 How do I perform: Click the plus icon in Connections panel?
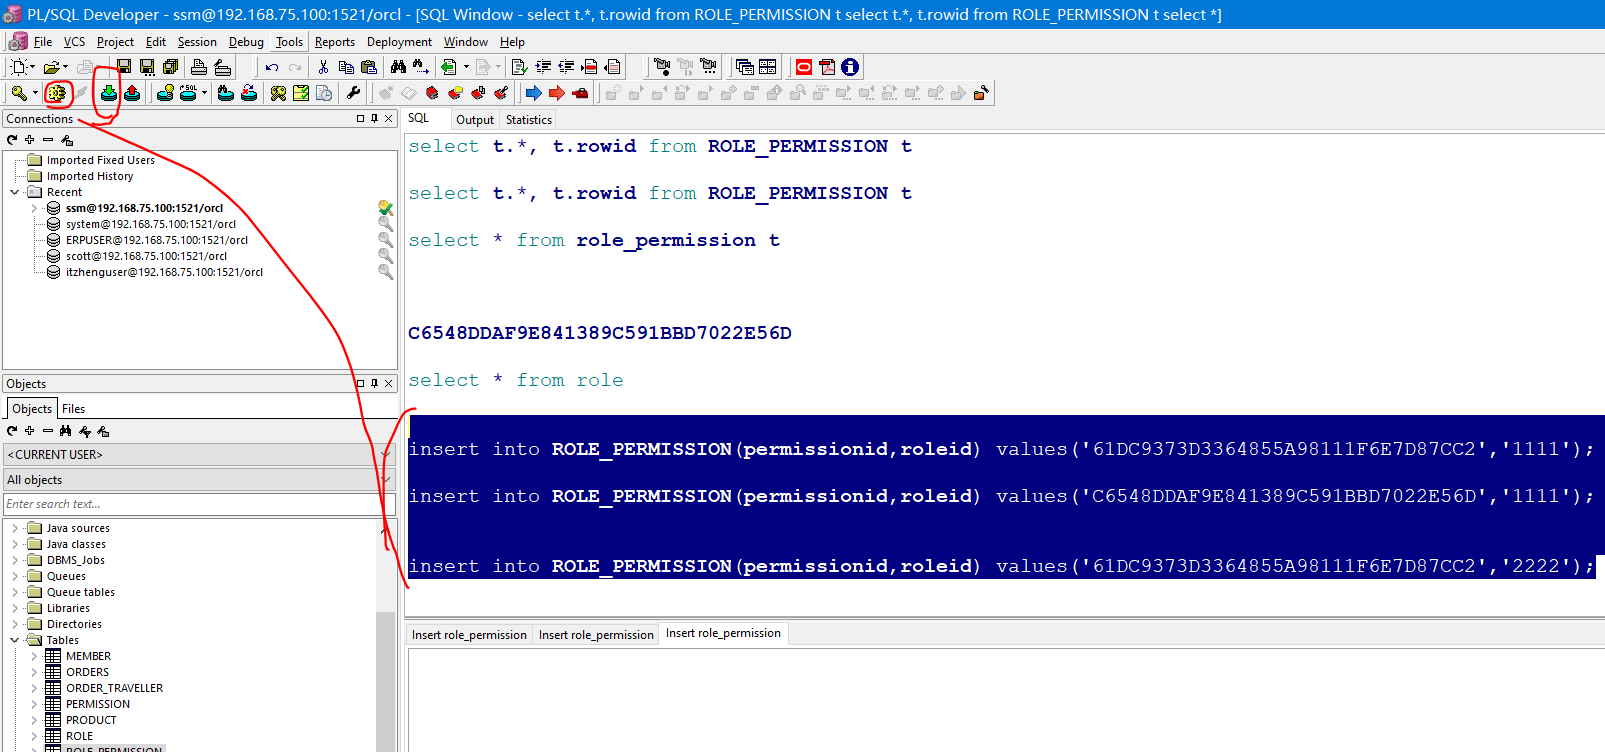pos(30,140)
